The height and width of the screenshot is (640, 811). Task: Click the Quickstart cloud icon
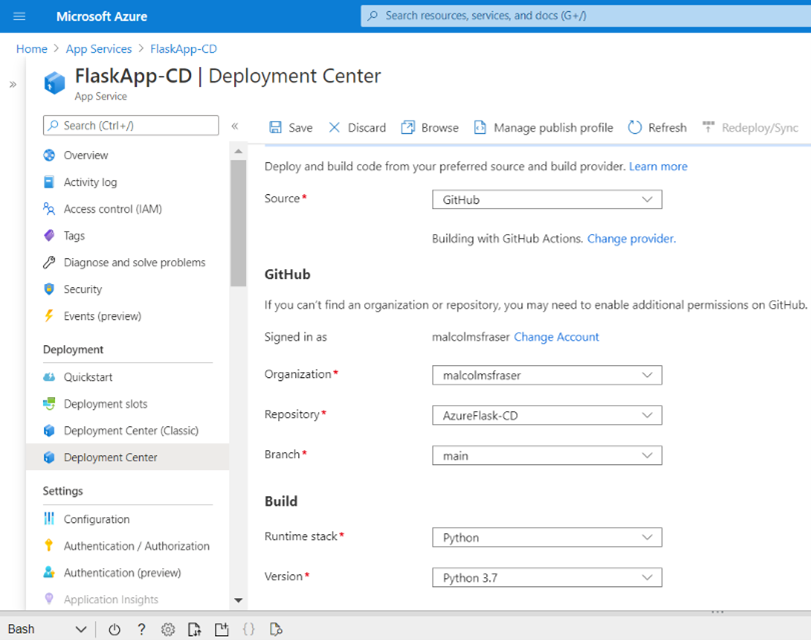pyautogui.click(x=49, y=377)
